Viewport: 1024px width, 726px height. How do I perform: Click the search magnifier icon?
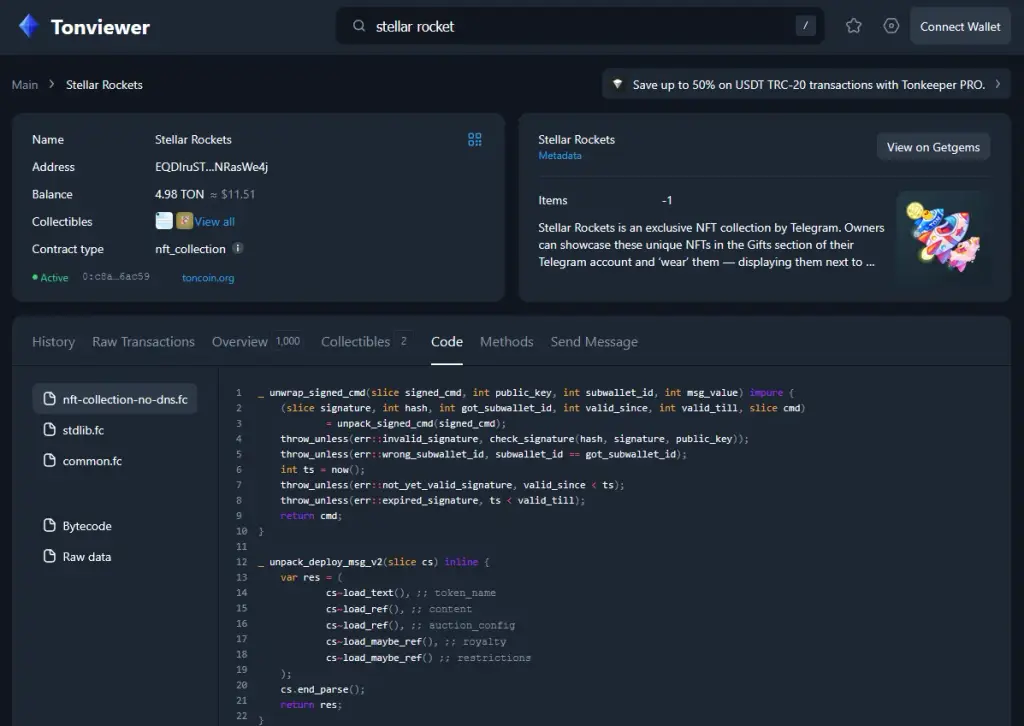pos(359,26)
